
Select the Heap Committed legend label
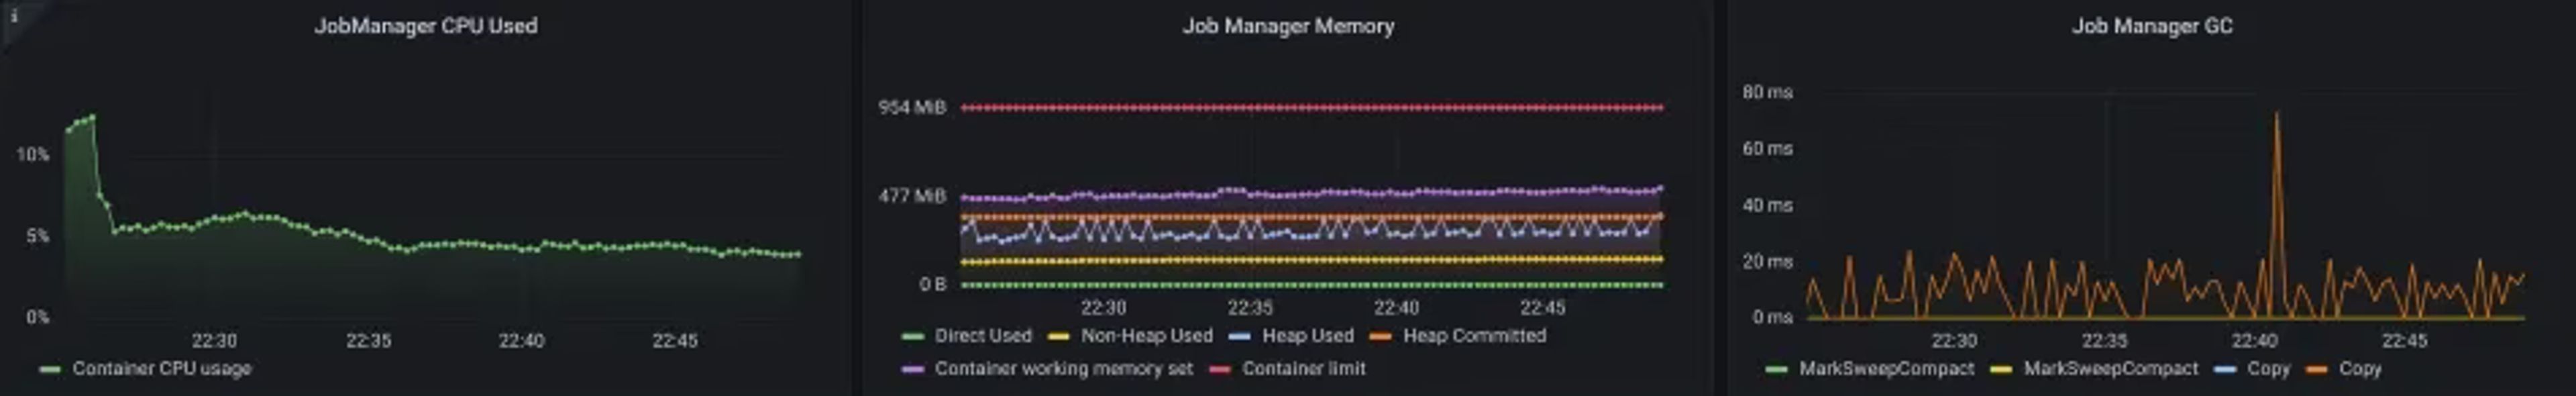tap(1474, 336)
